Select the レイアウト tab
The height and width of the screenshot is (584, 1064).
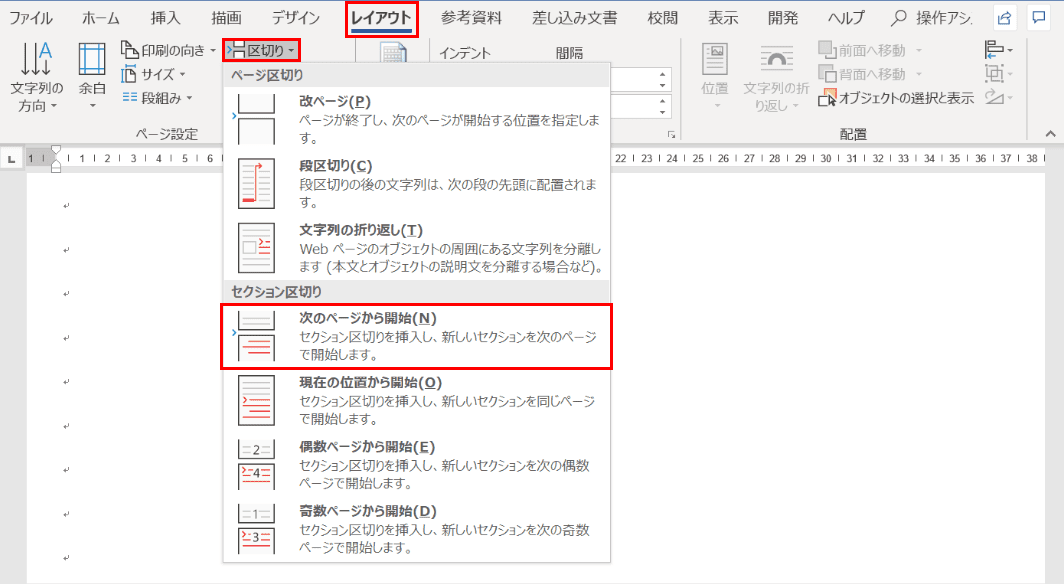tap(381, 18)
